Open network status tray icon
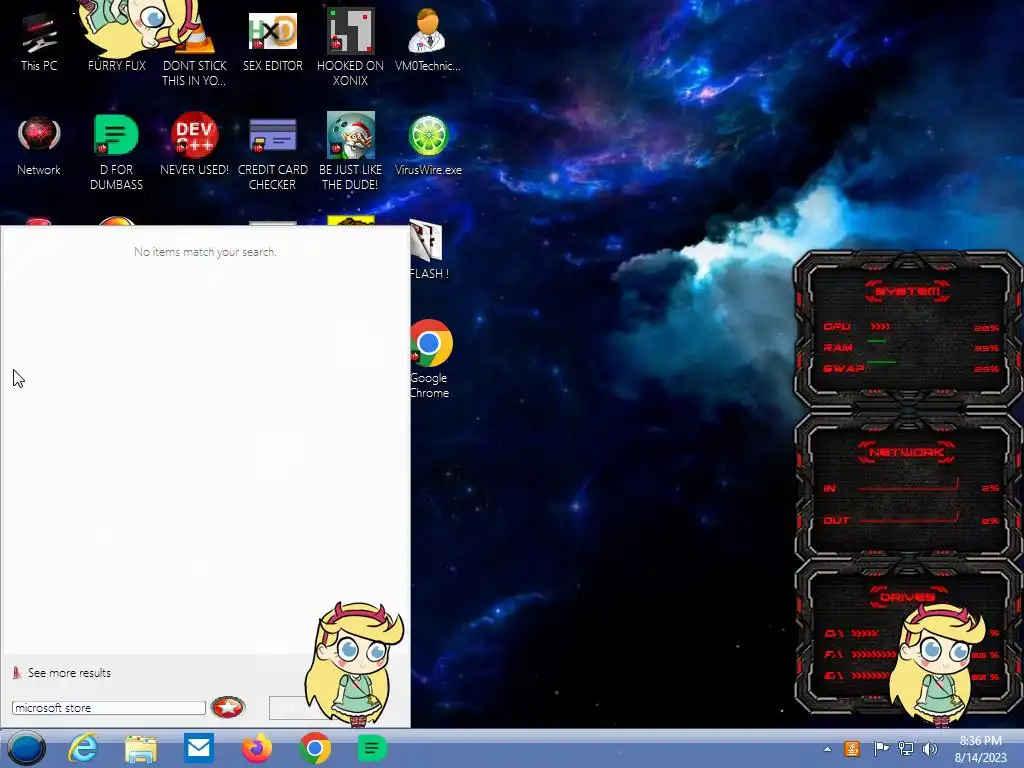 pyautogui.click(x=906, y=748)
